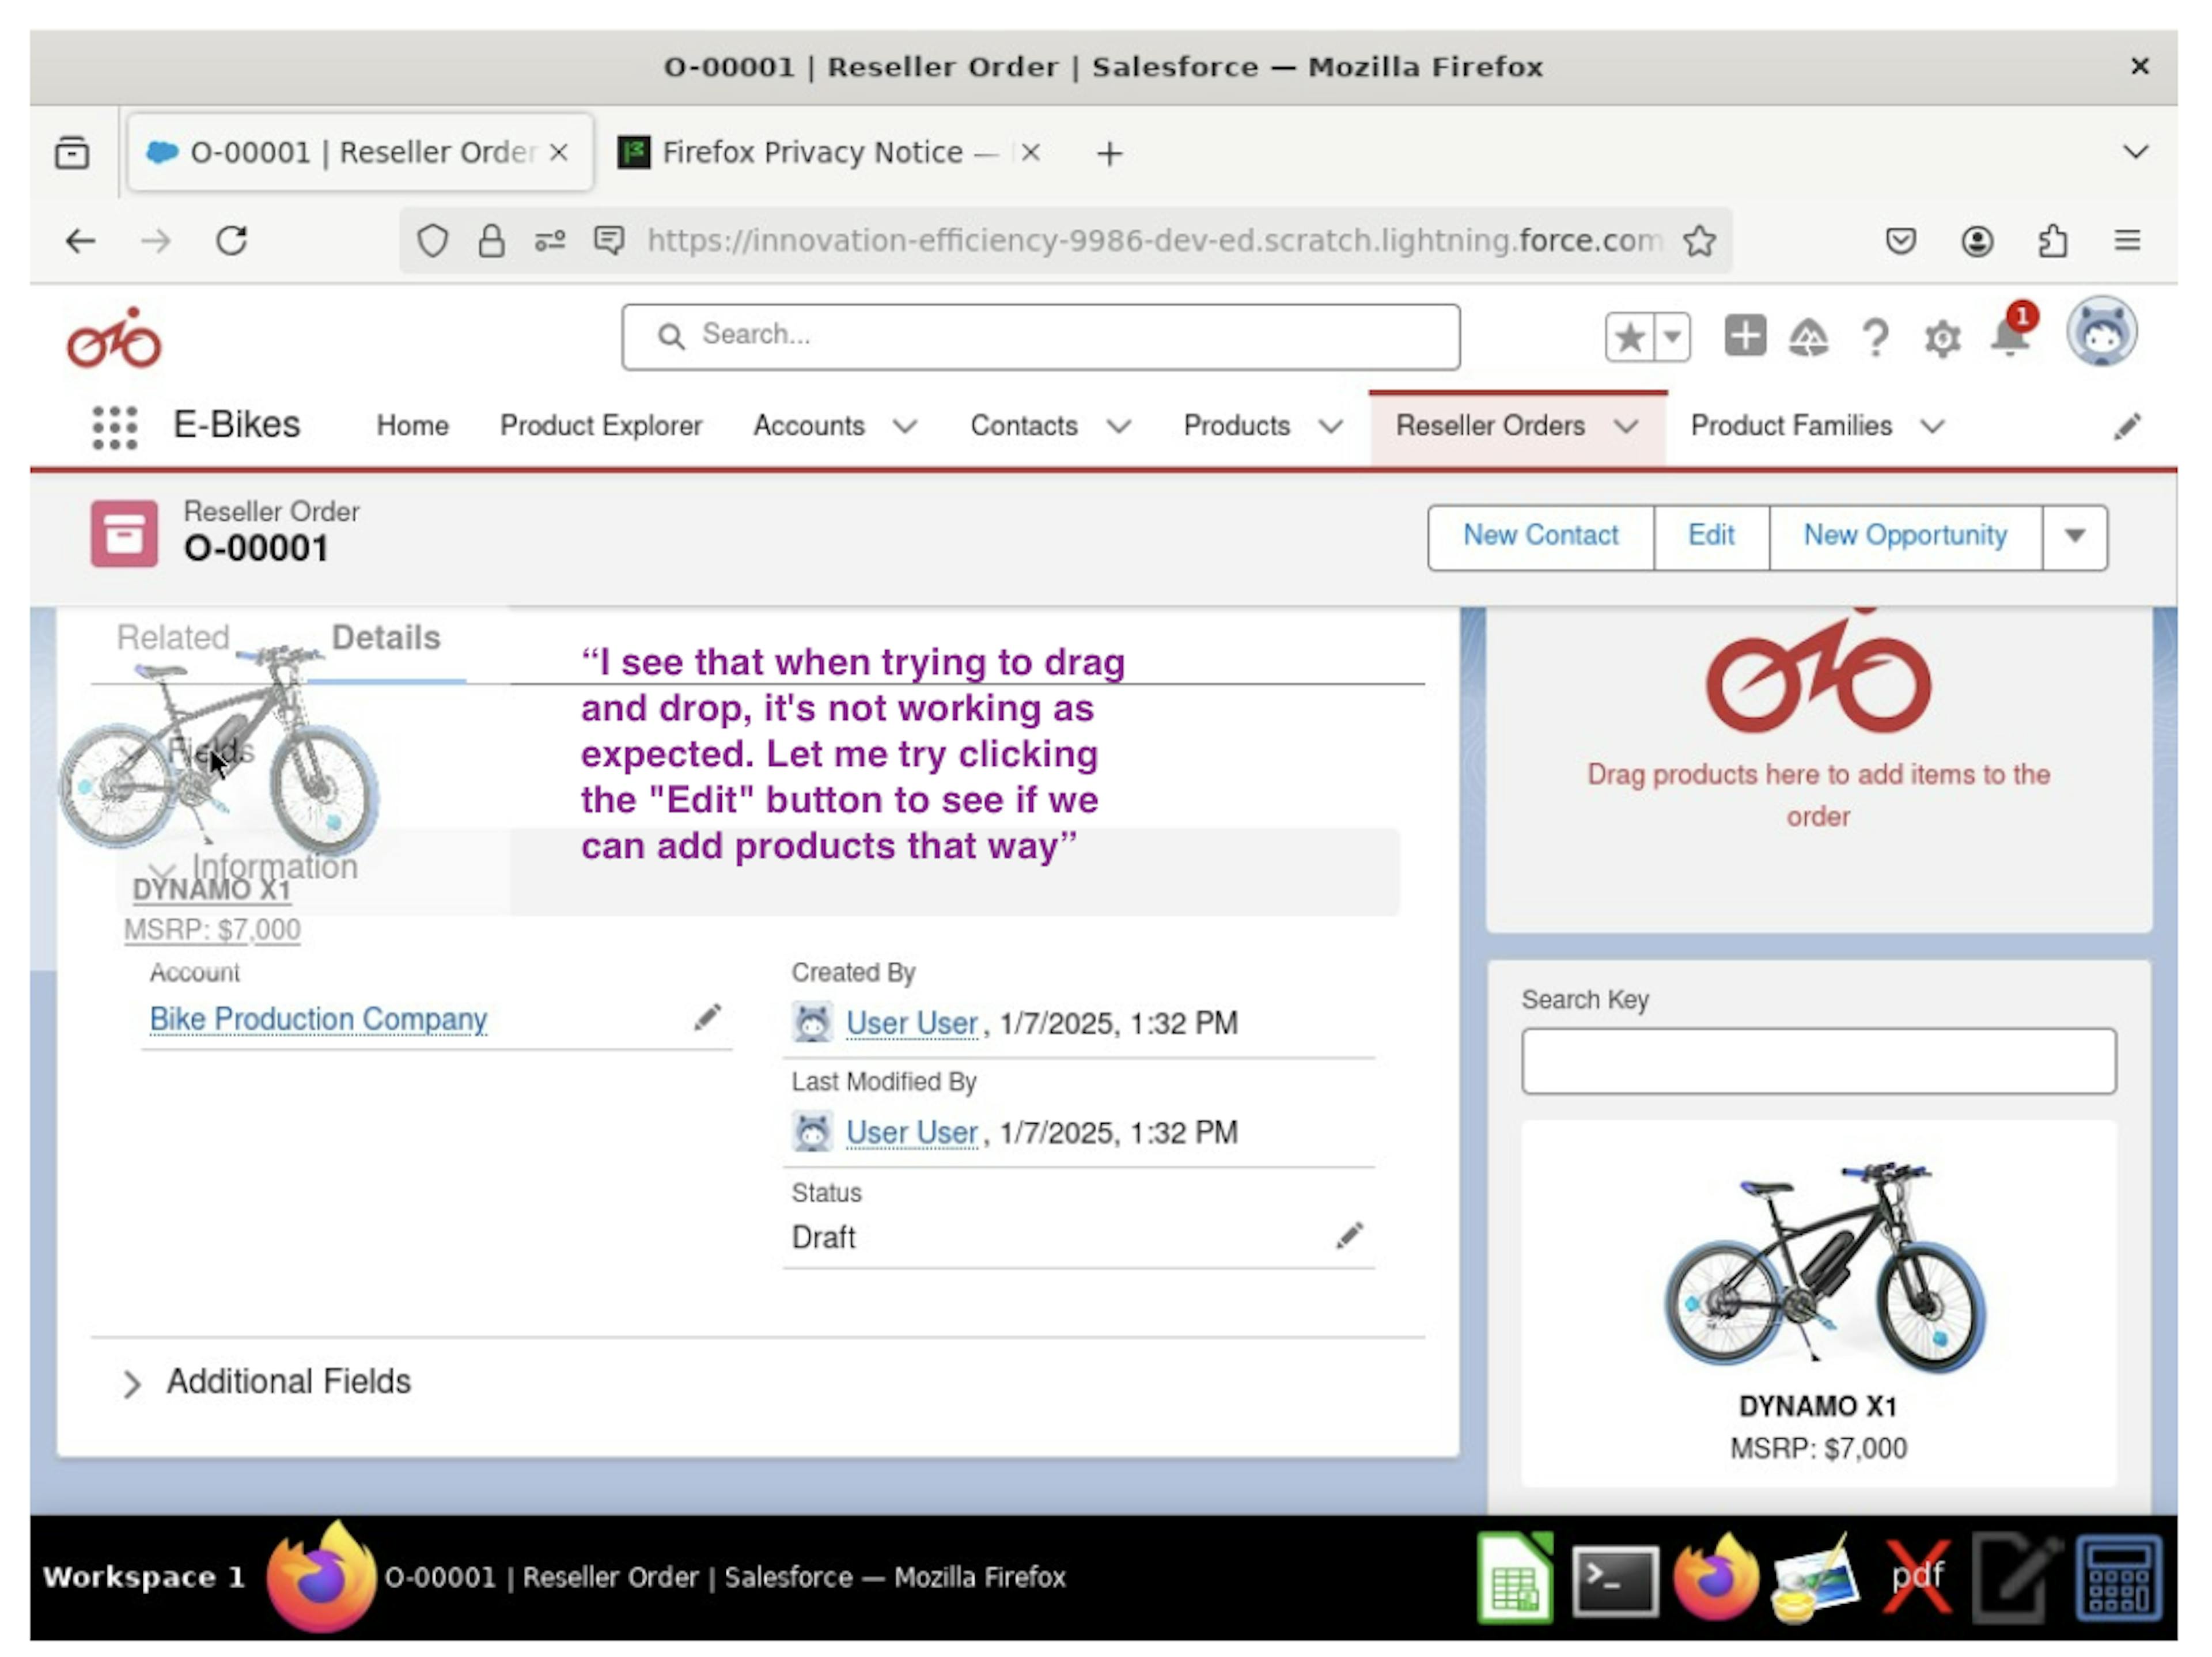Screen dimensions: 2212x1657
Task: Launch spreadsheet app from taskbar
Action: pos(1515,1578)
